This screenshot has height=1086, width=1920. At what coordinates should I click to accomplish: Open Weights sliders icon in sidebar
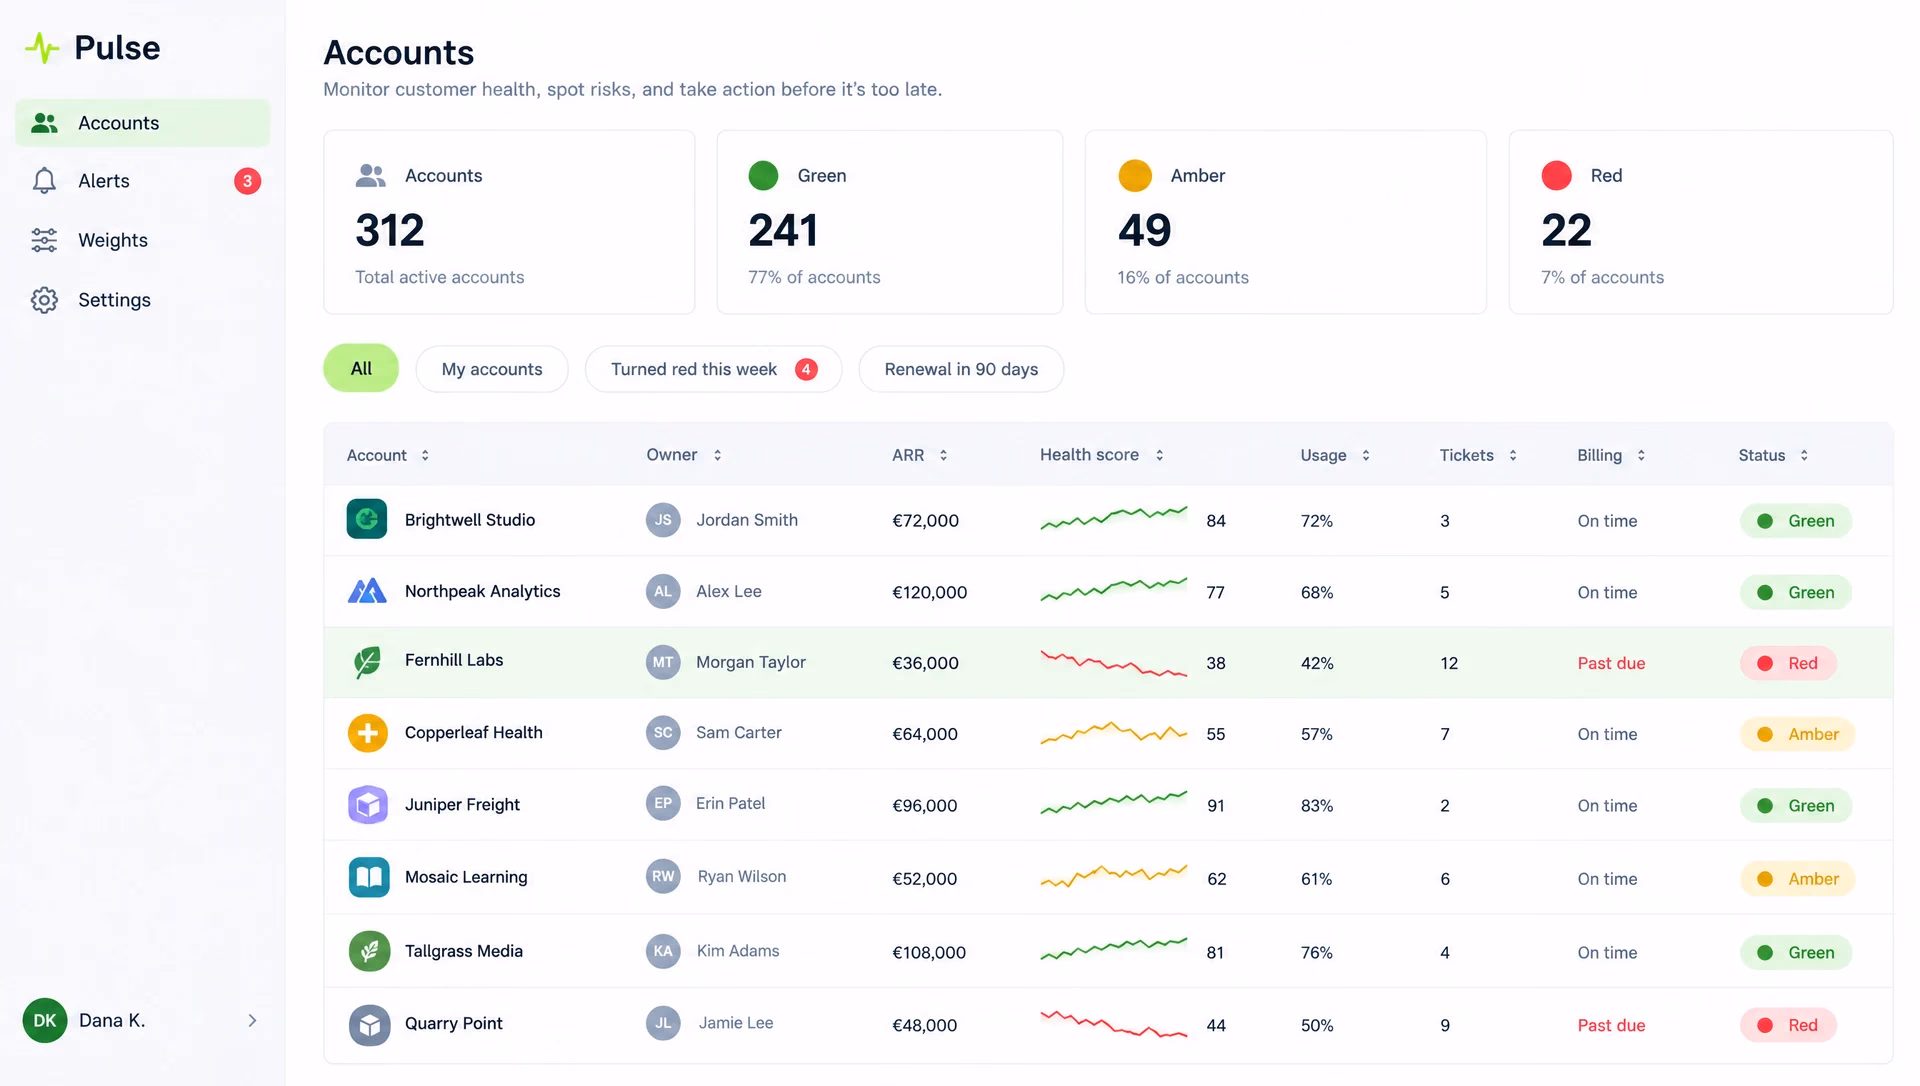[x=44, y=240]
